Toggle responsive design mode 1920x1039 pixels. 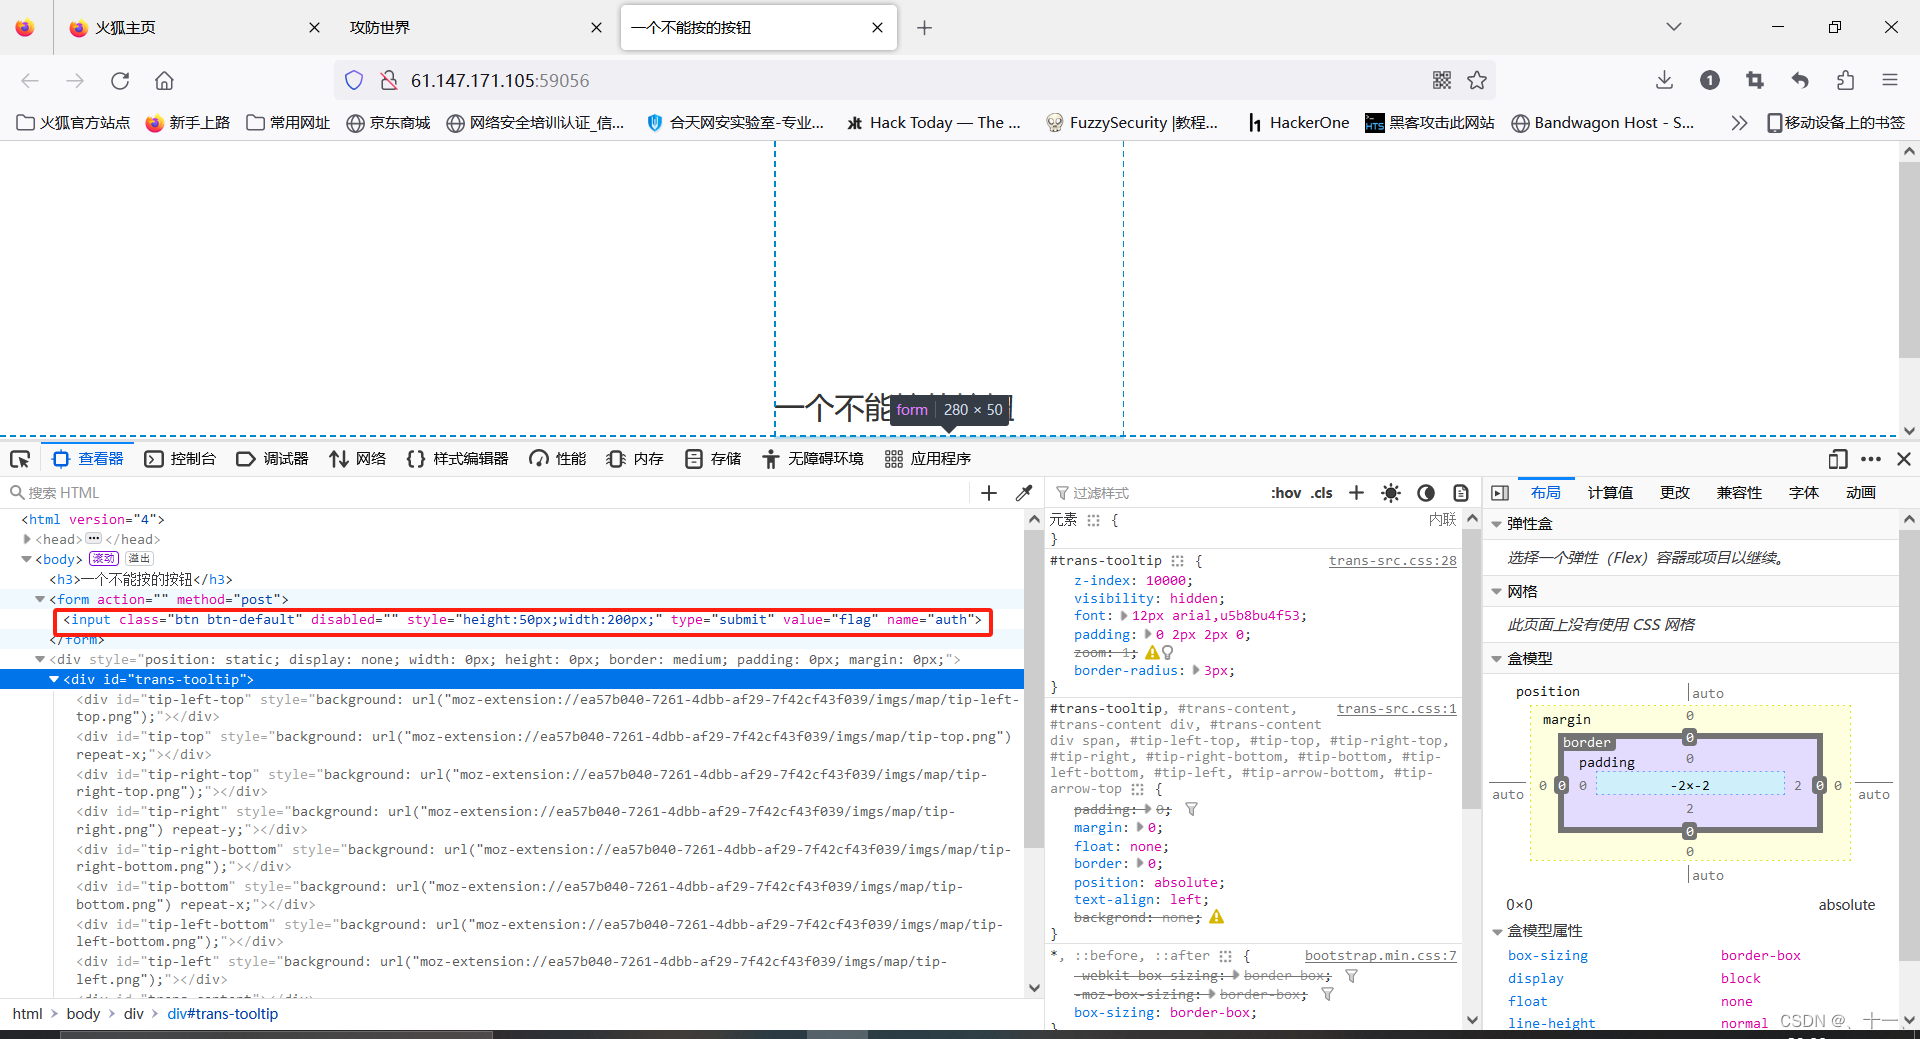coord(1837,459)
